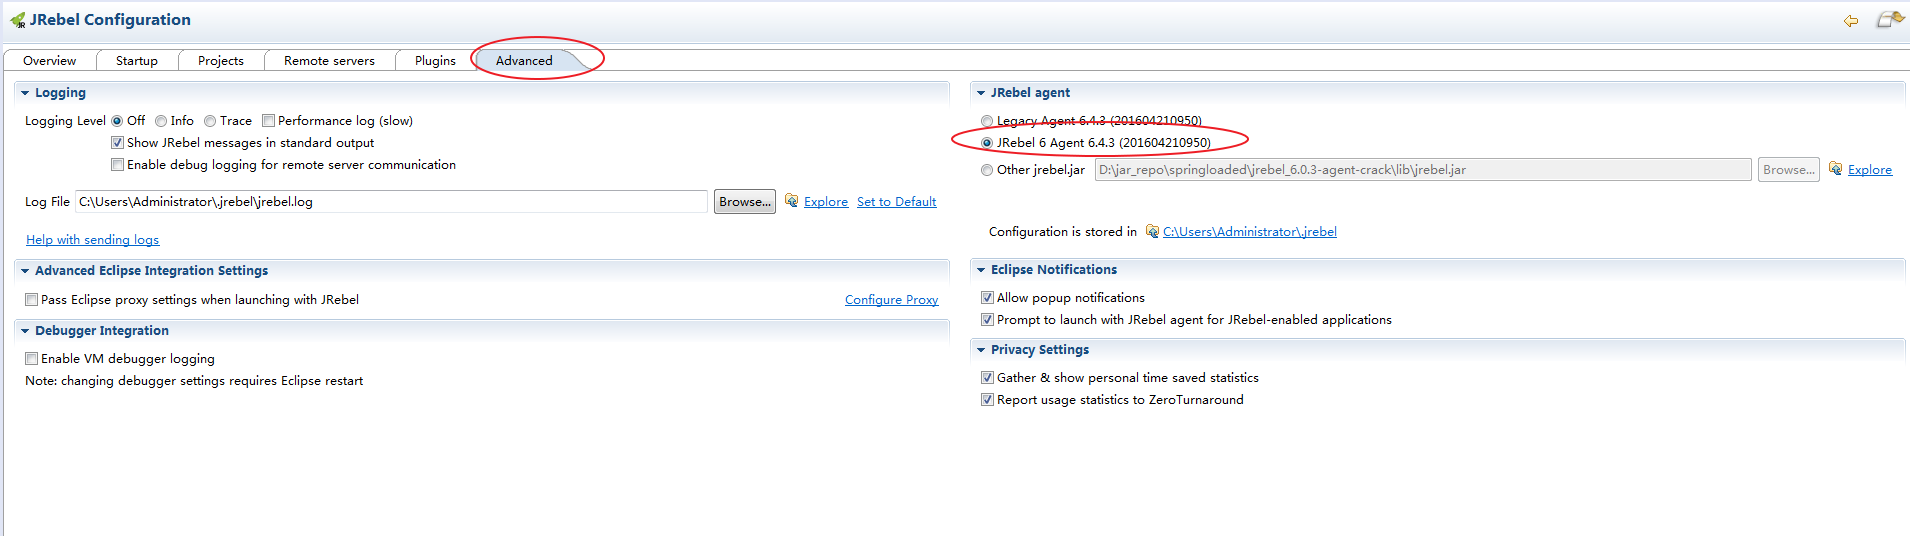
Task: Open the Overview tab
Action: coord(49,61)
